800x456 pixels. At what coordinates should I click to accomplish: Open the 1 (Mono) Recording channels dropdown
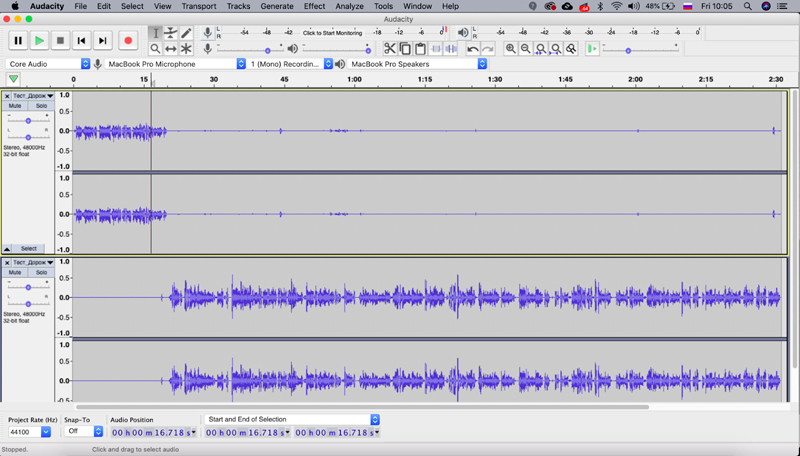[290, 64]
